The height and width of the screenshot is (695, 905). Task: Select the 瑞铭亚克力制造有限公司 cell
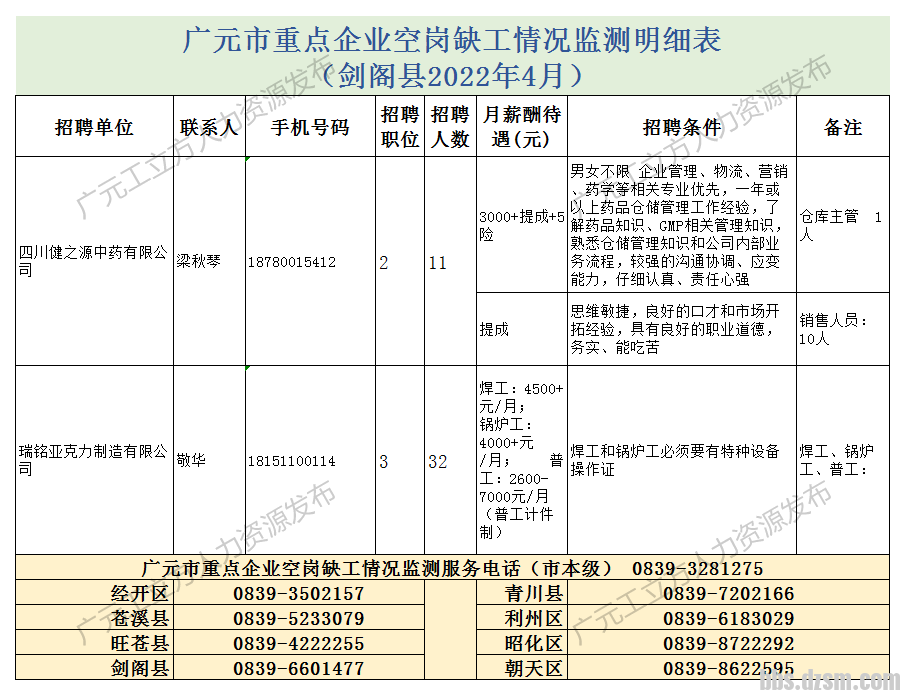[x=94, y=461]
